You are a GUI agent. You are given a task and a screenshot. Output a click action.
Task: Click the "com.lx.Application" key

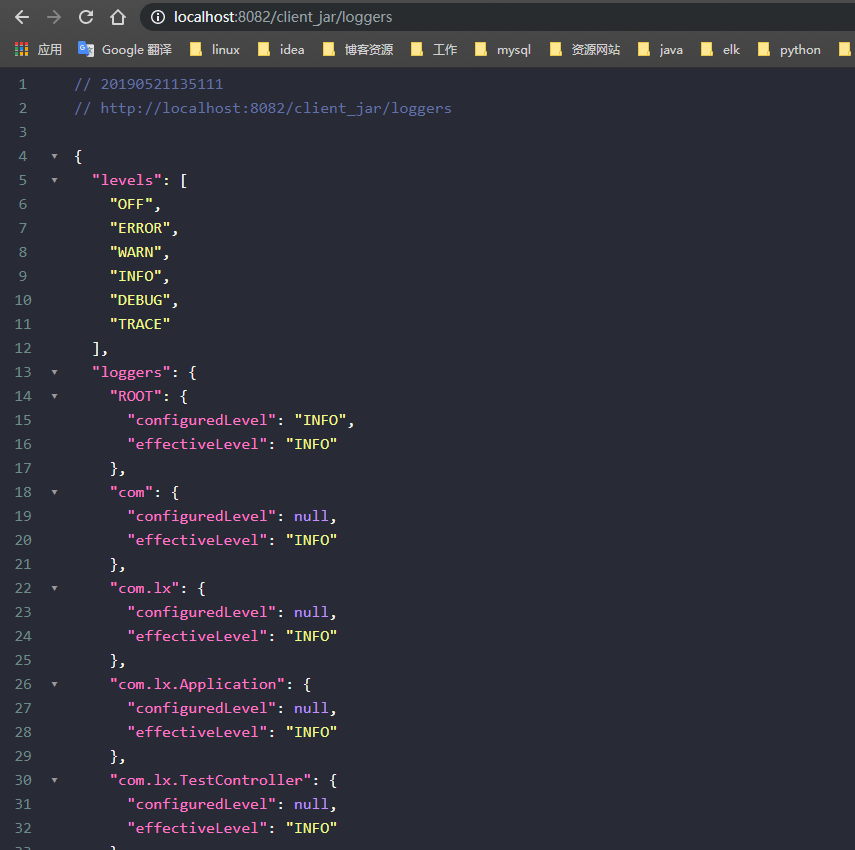pos(197,684)
